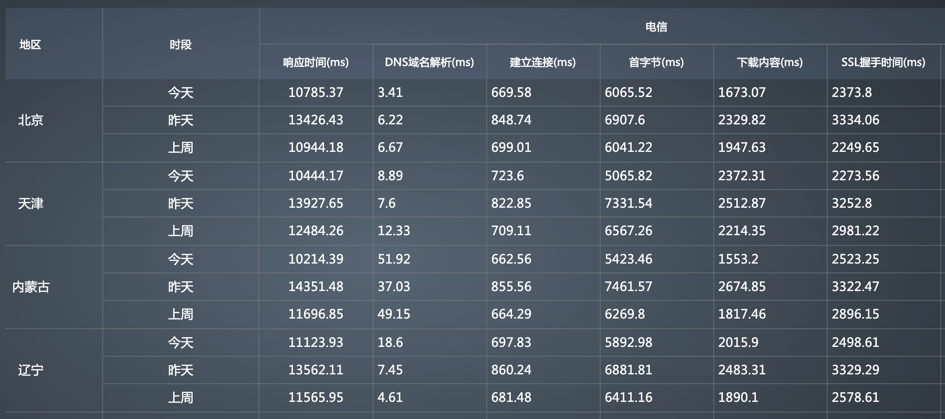Click first byte value 5892.98
This screenshot has height=419, width=945.
click(629, 342)
